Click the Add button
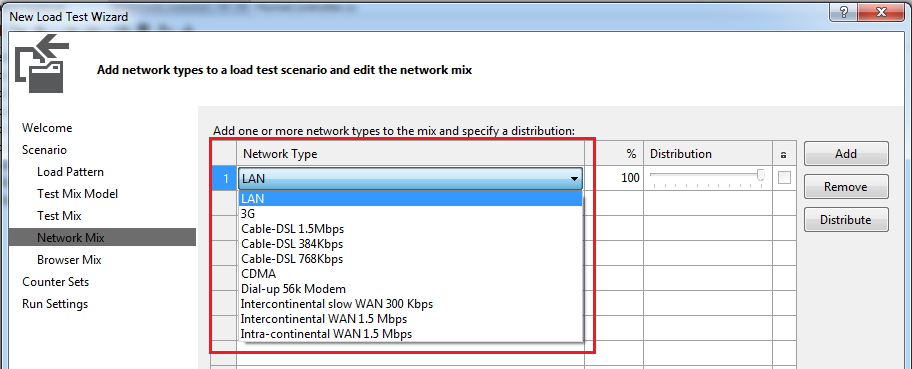Viewport: 912px width, 369px height. (846, 154)
